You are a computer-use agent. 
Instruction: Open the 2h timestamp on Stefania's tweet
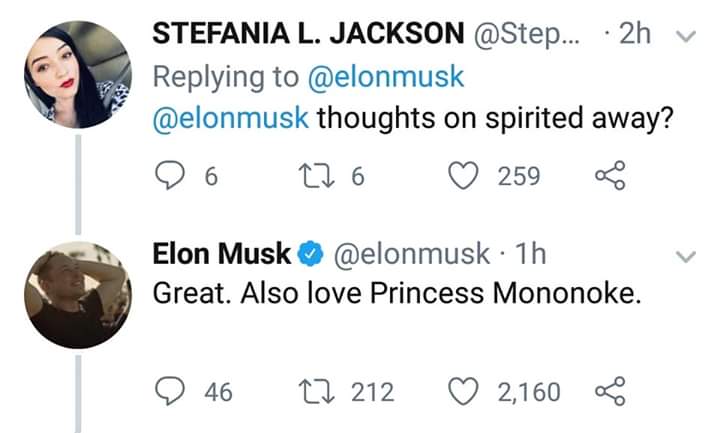(x=635, y=33)
